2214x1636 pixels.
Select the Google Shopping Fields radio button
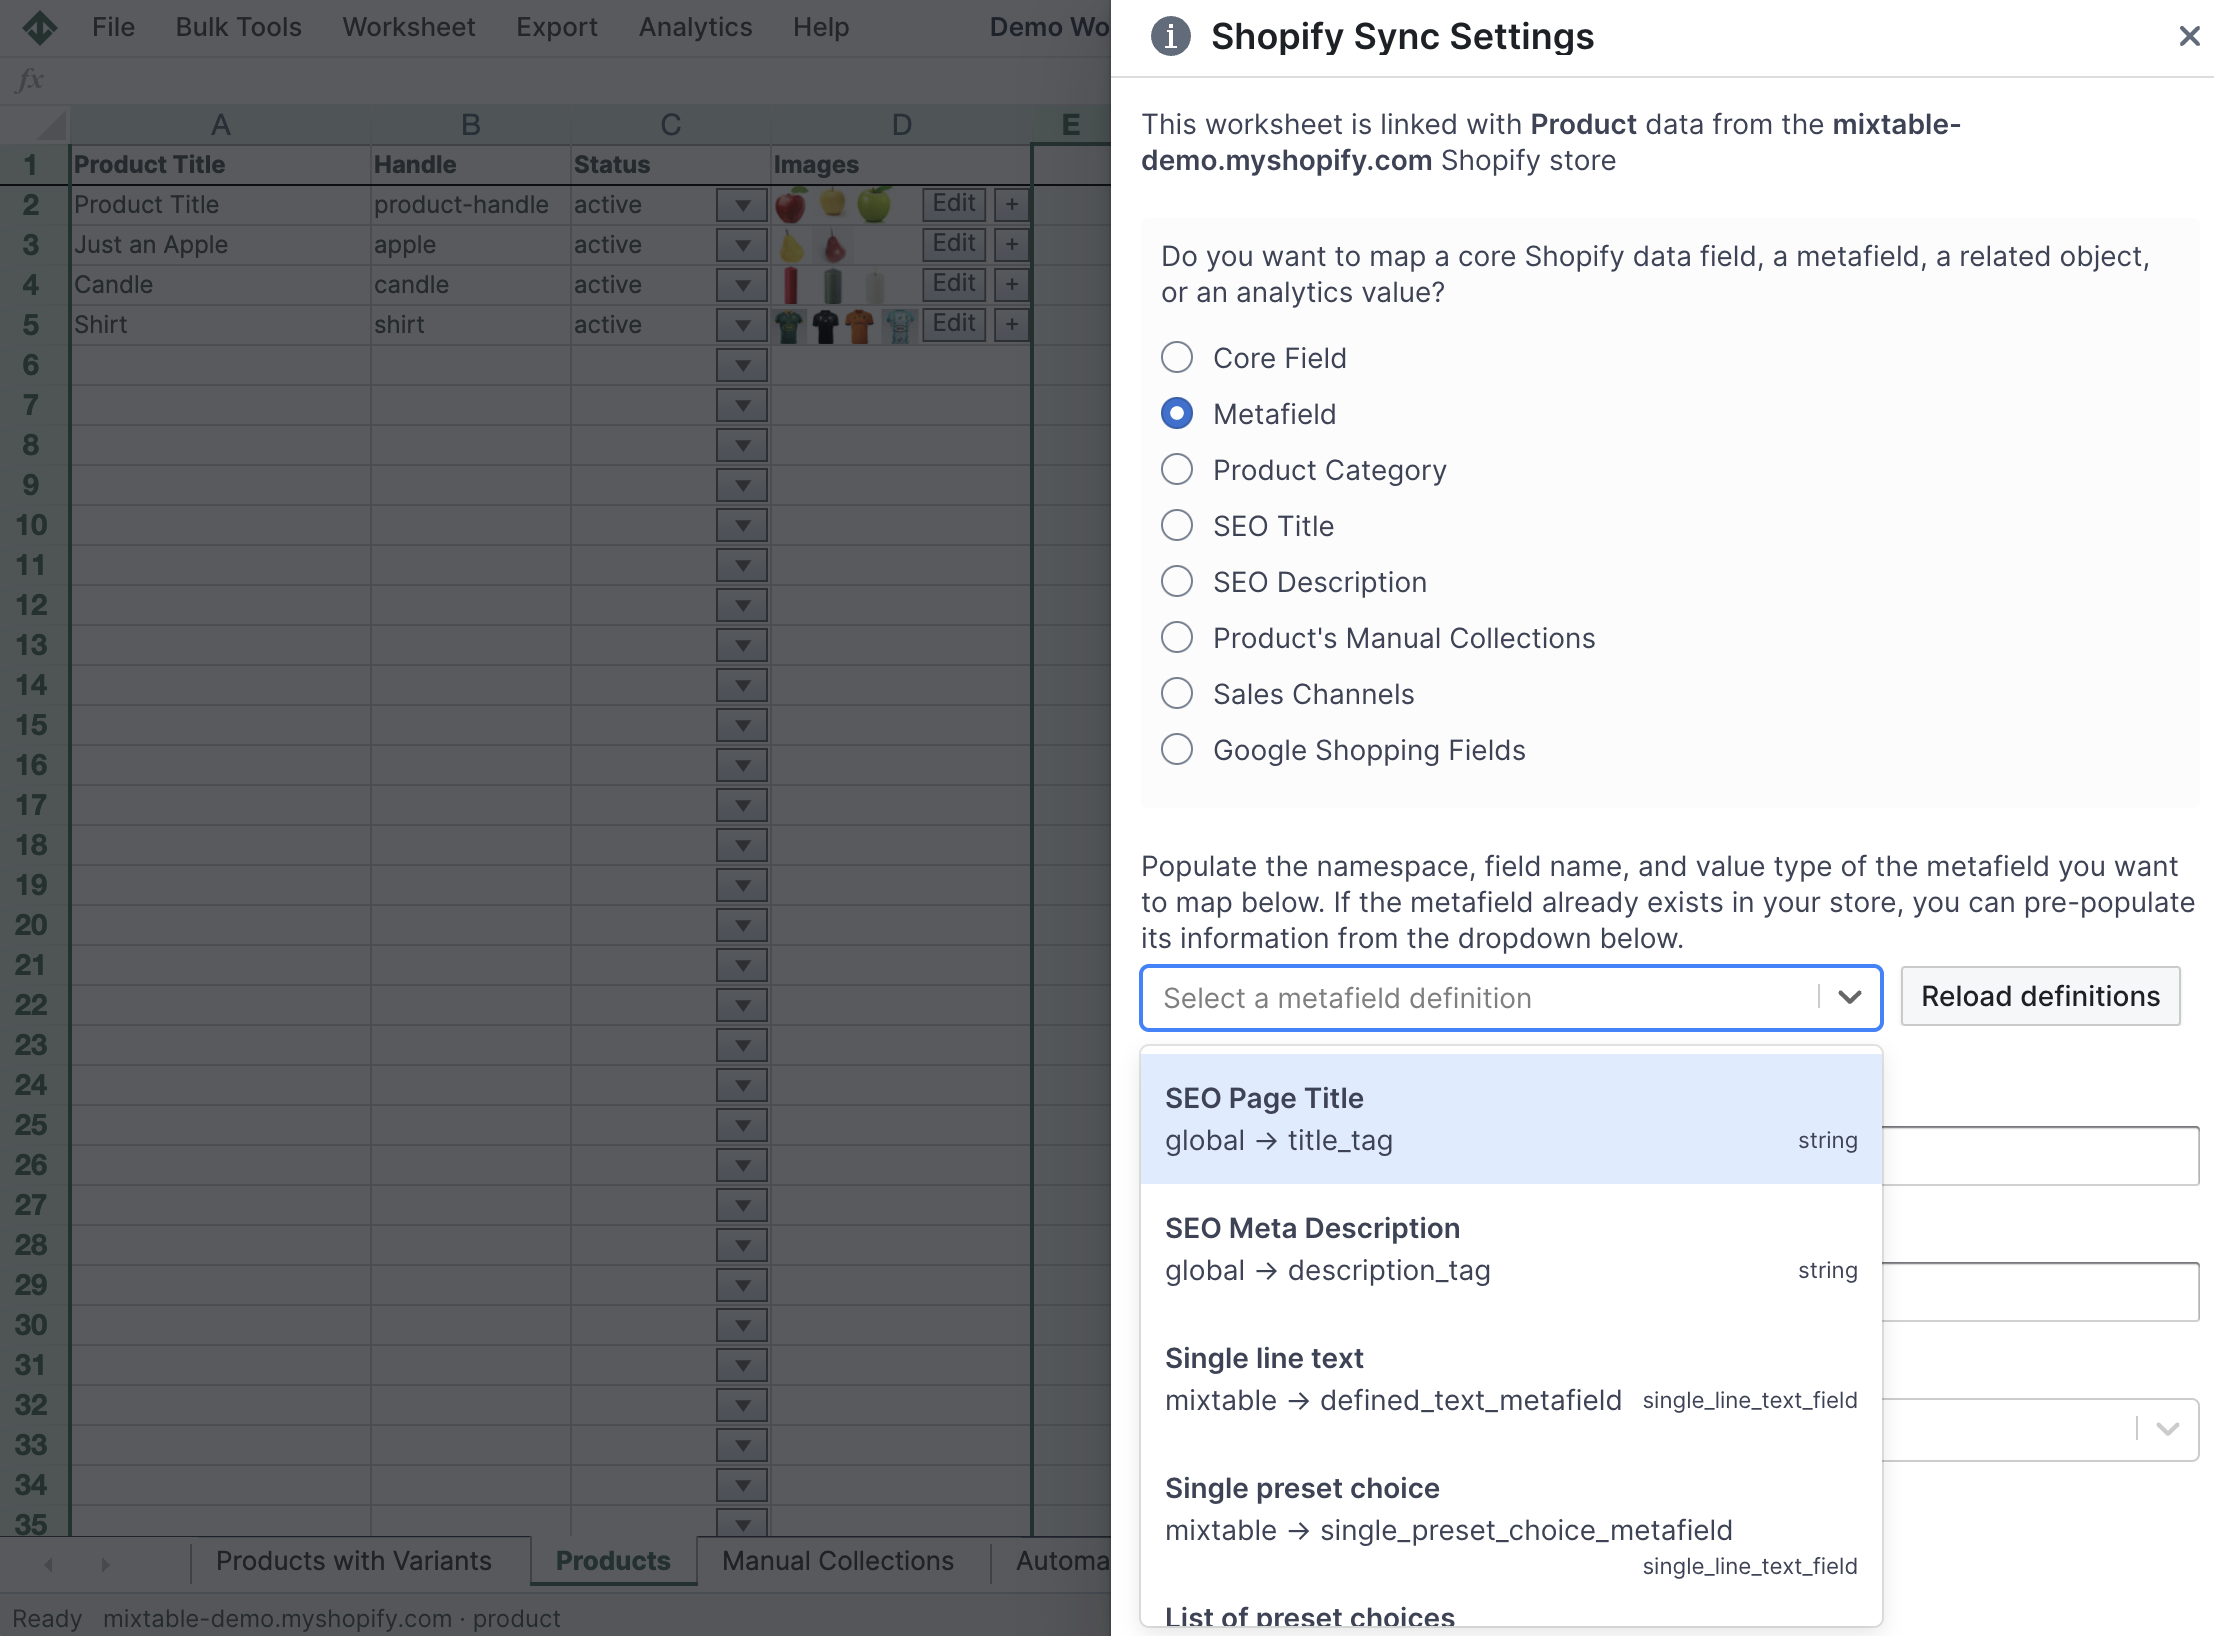(x=1177, y=749)
